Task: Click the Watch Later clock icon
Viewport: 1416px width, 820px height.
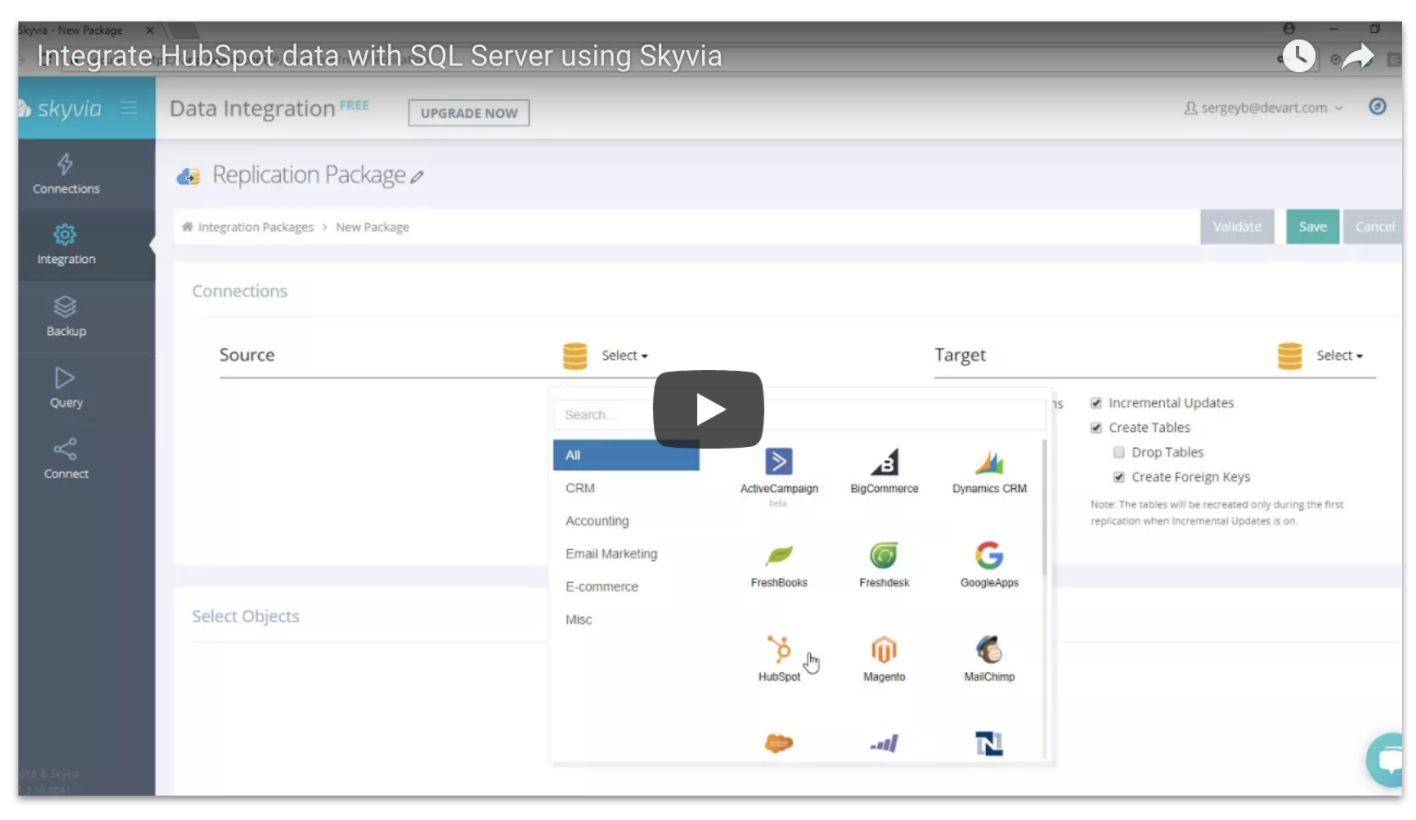Action: click(x=1298, y=56)
